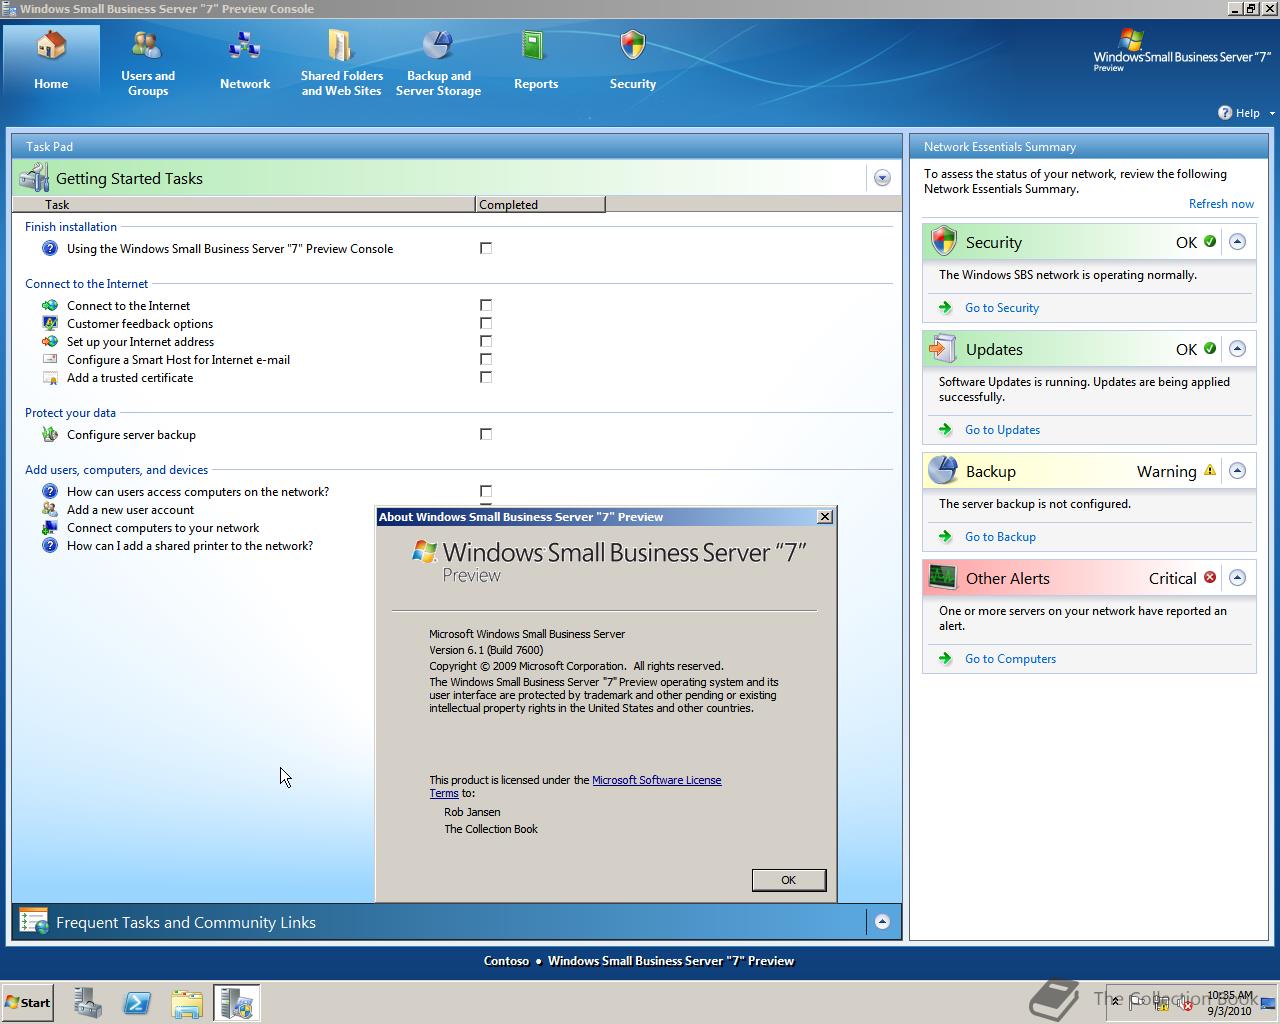Open the Reports book icon
Image resolution: width=1280 pixels, height=1024 pixels.
coord(535,47)
